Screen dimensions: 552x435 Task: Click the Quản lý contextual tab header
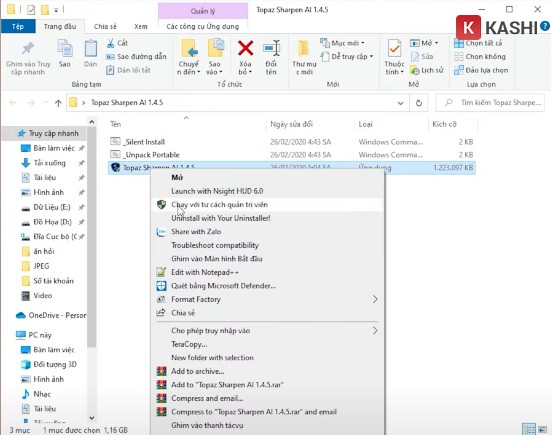(203, 11)
